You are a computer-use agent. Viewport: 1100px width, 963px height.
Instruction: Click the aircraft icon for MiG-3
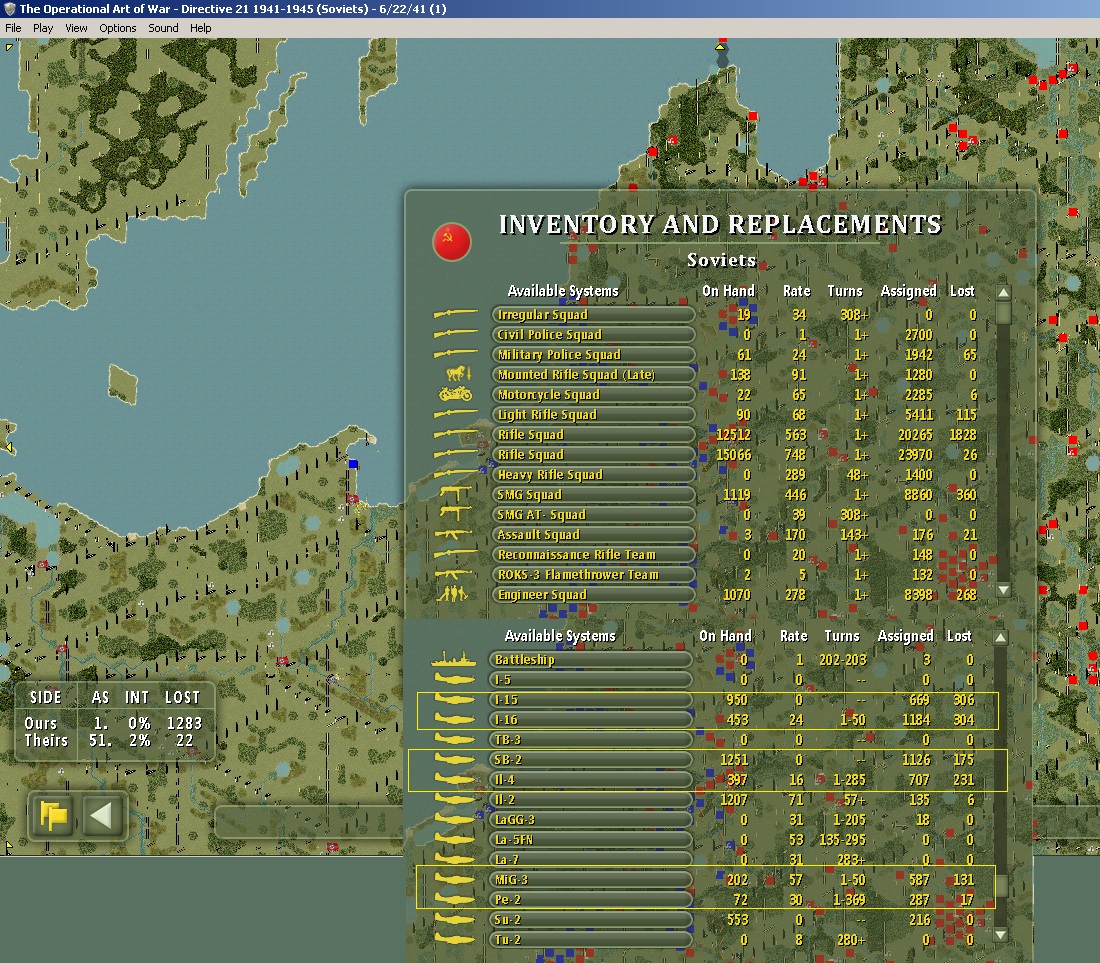[455, 880]
